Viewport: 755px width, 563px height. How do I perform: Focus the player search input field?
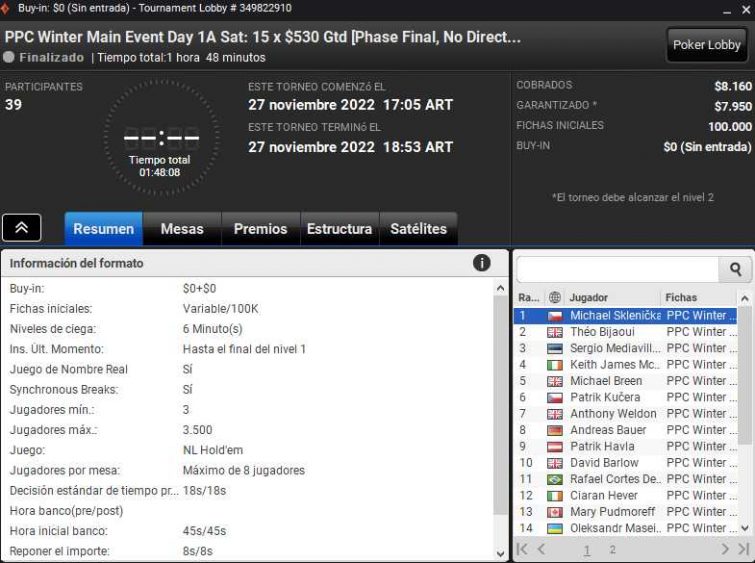point(618,269)
